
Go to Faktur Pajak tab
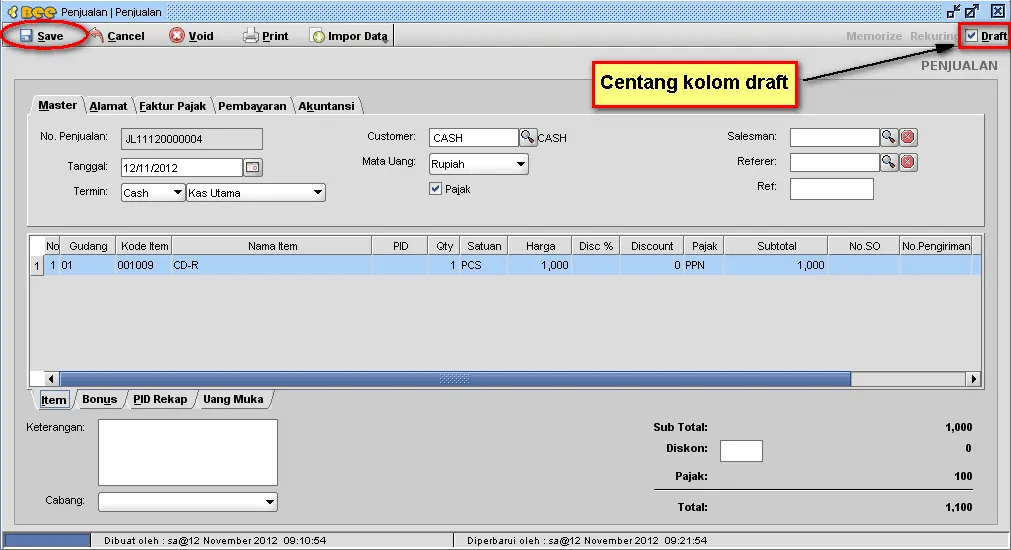(x=172, y=106)
